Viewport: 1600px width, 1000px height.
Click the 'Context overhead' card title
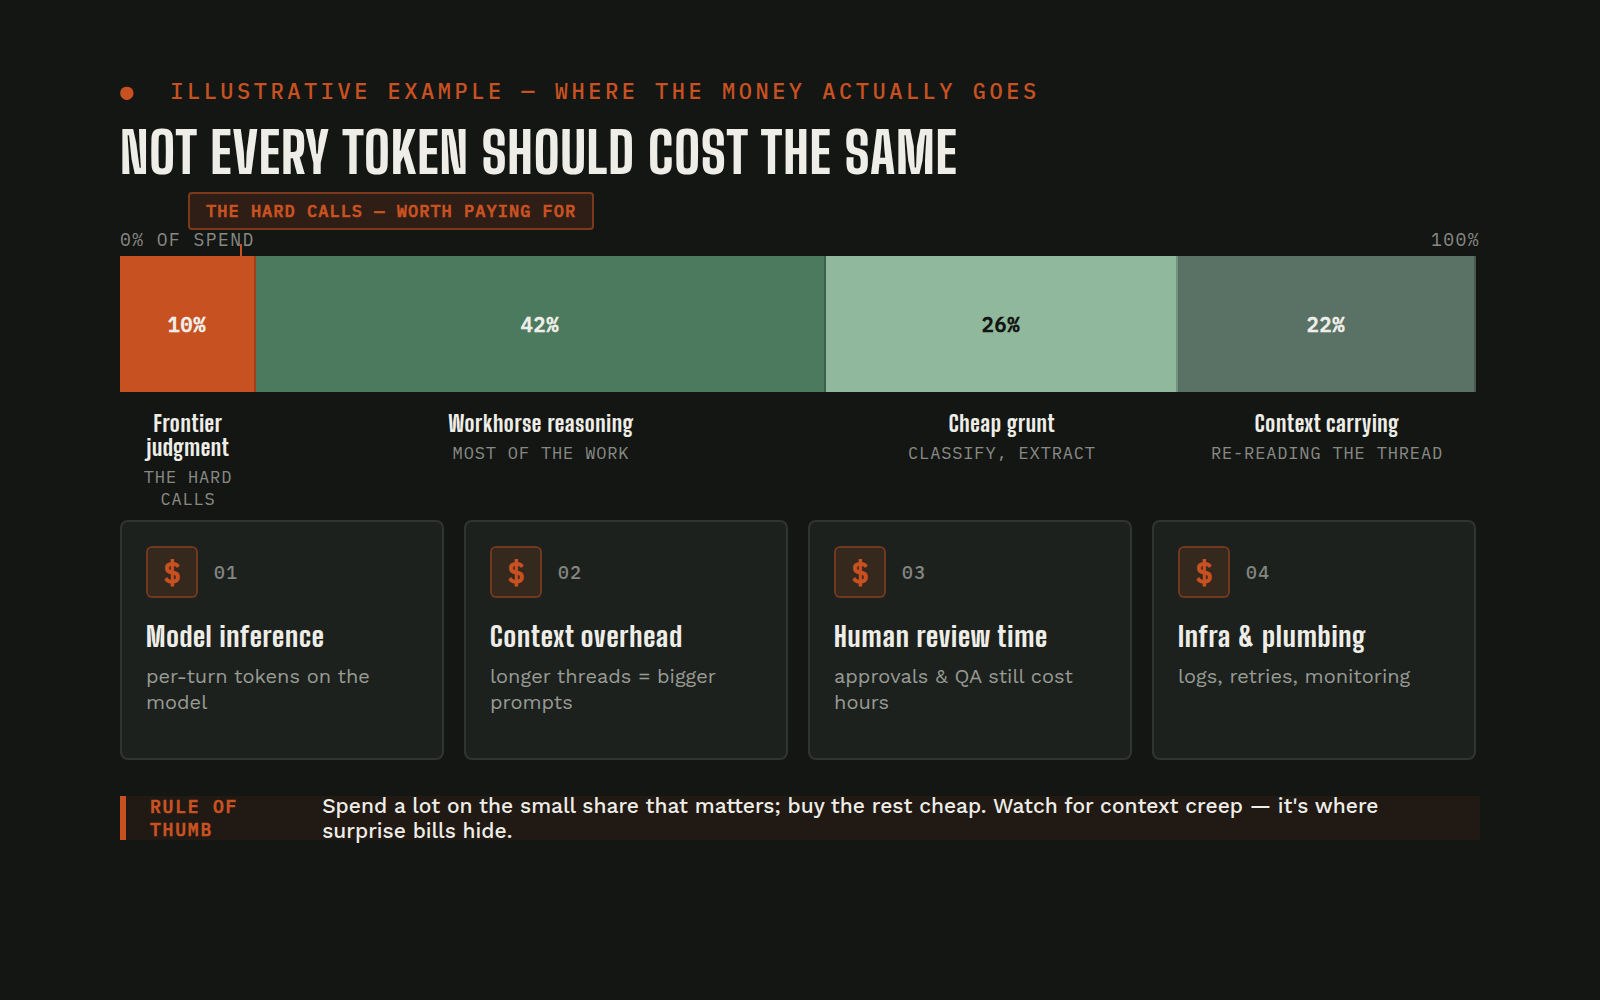pos(586,637)
